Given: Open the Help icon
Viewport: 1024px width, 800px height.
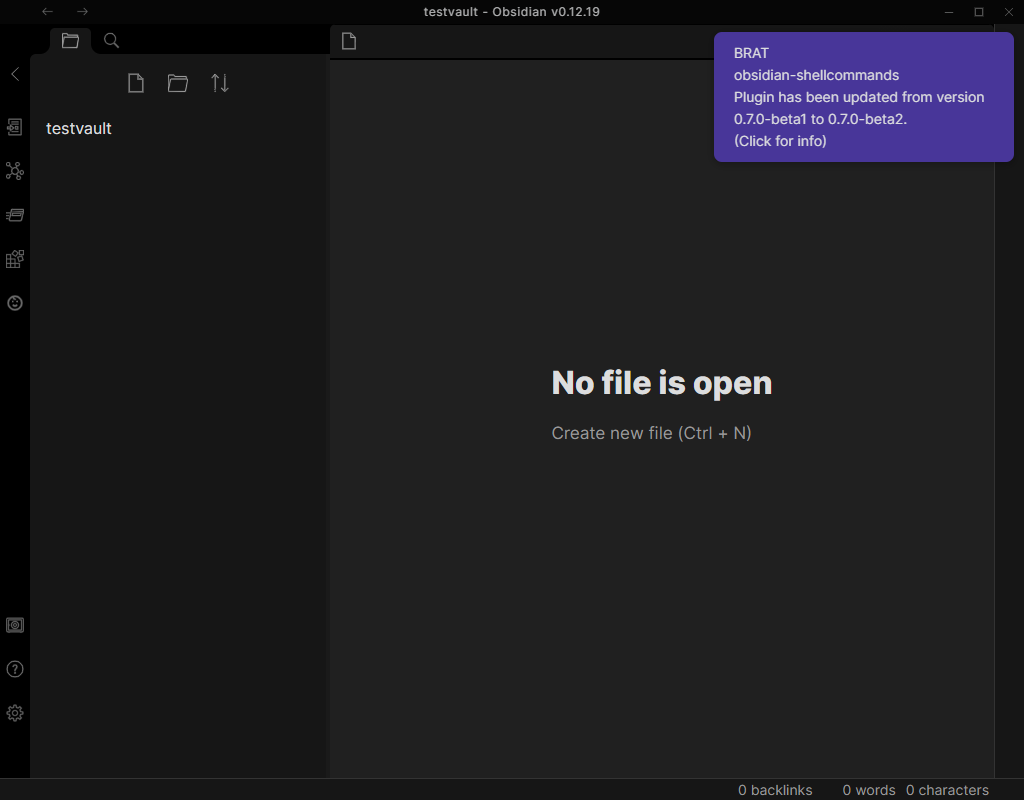Looking at the screenshot, I should pyautogui.click(x=15, y=669).
